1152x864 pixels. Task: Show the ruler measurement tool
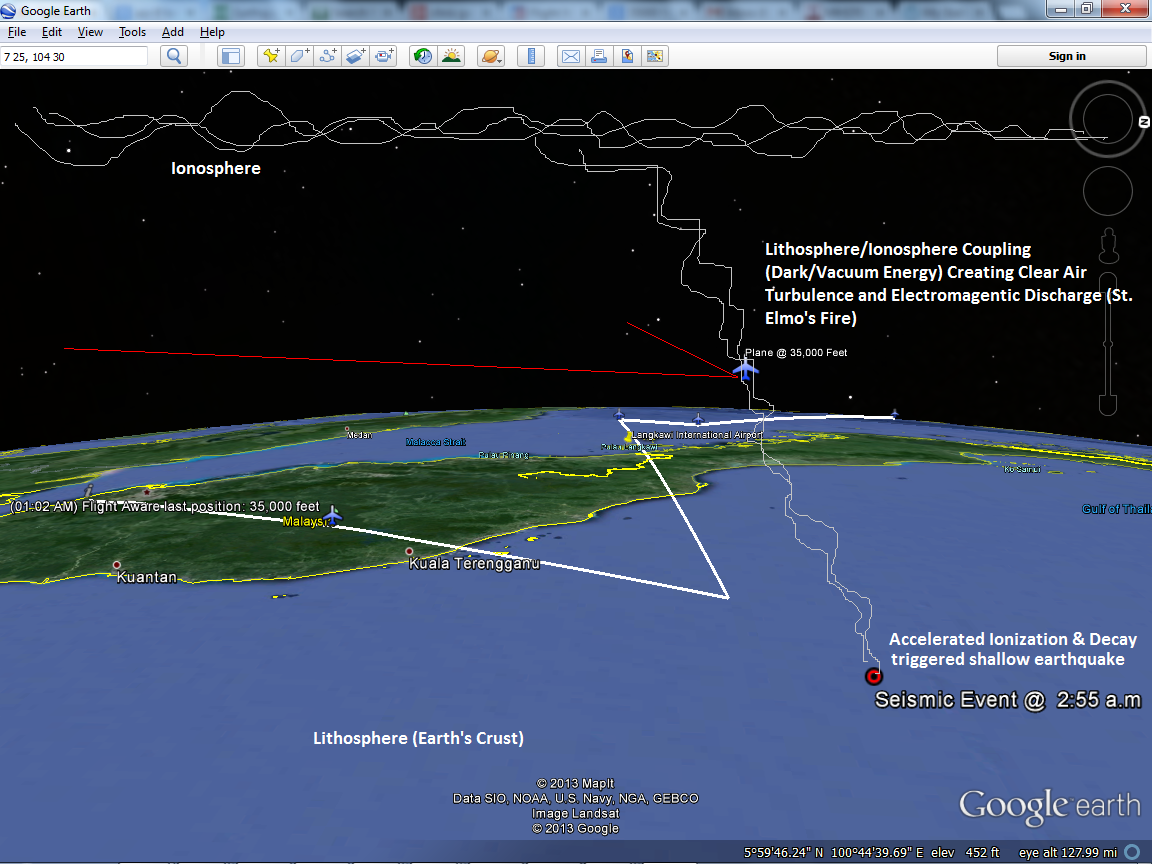point(531,56)
